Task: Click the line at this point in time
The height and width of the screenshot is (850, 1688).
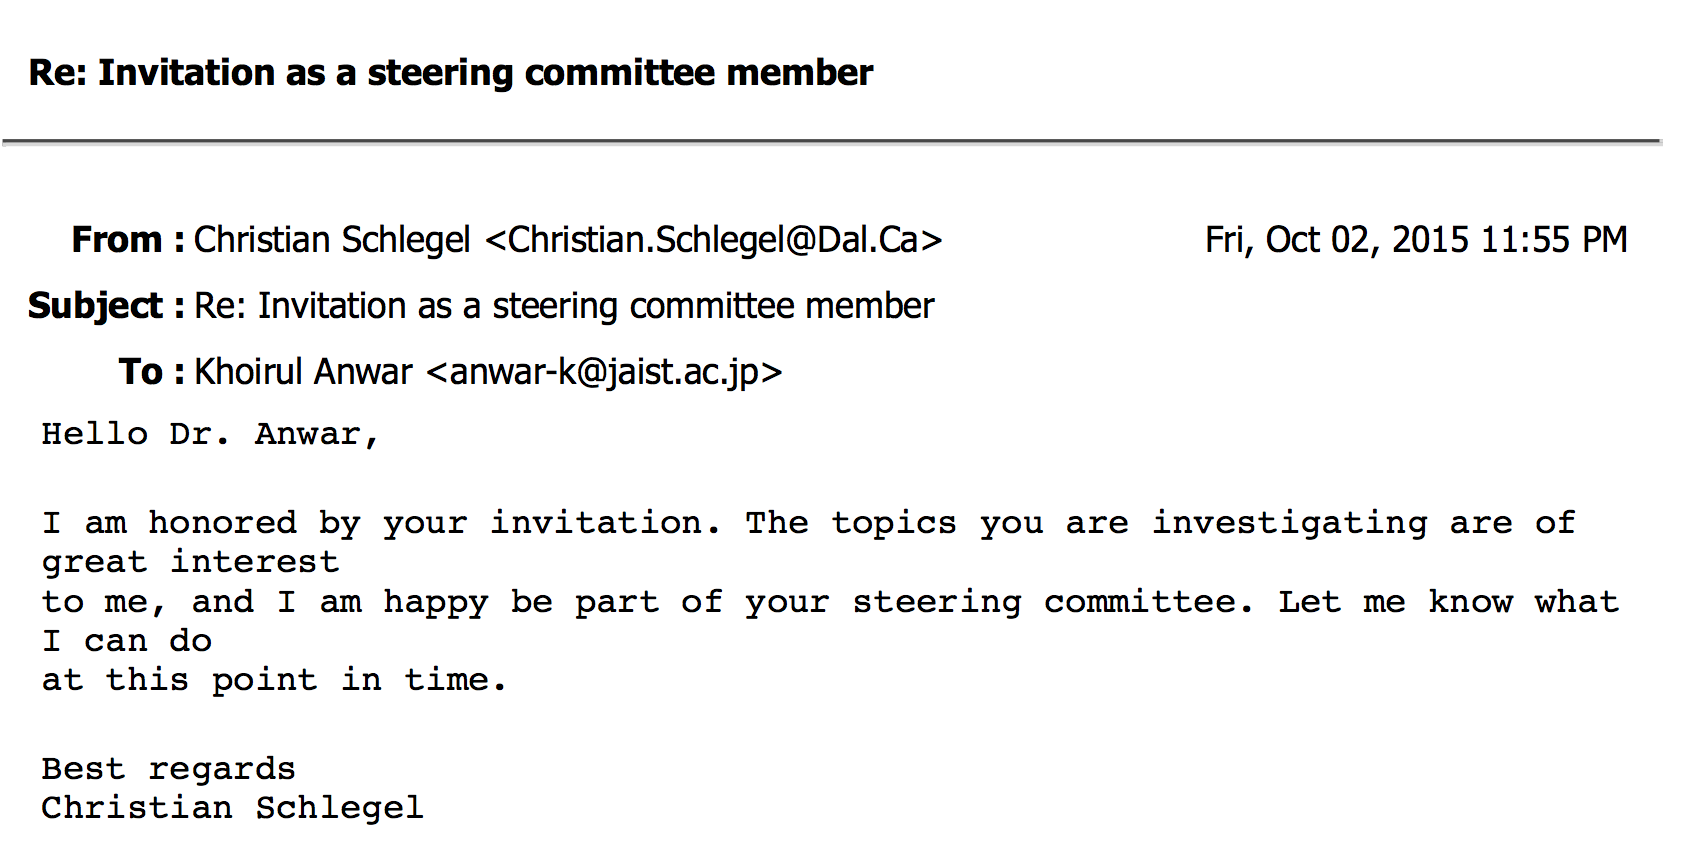Action: [x=274, y=681]
